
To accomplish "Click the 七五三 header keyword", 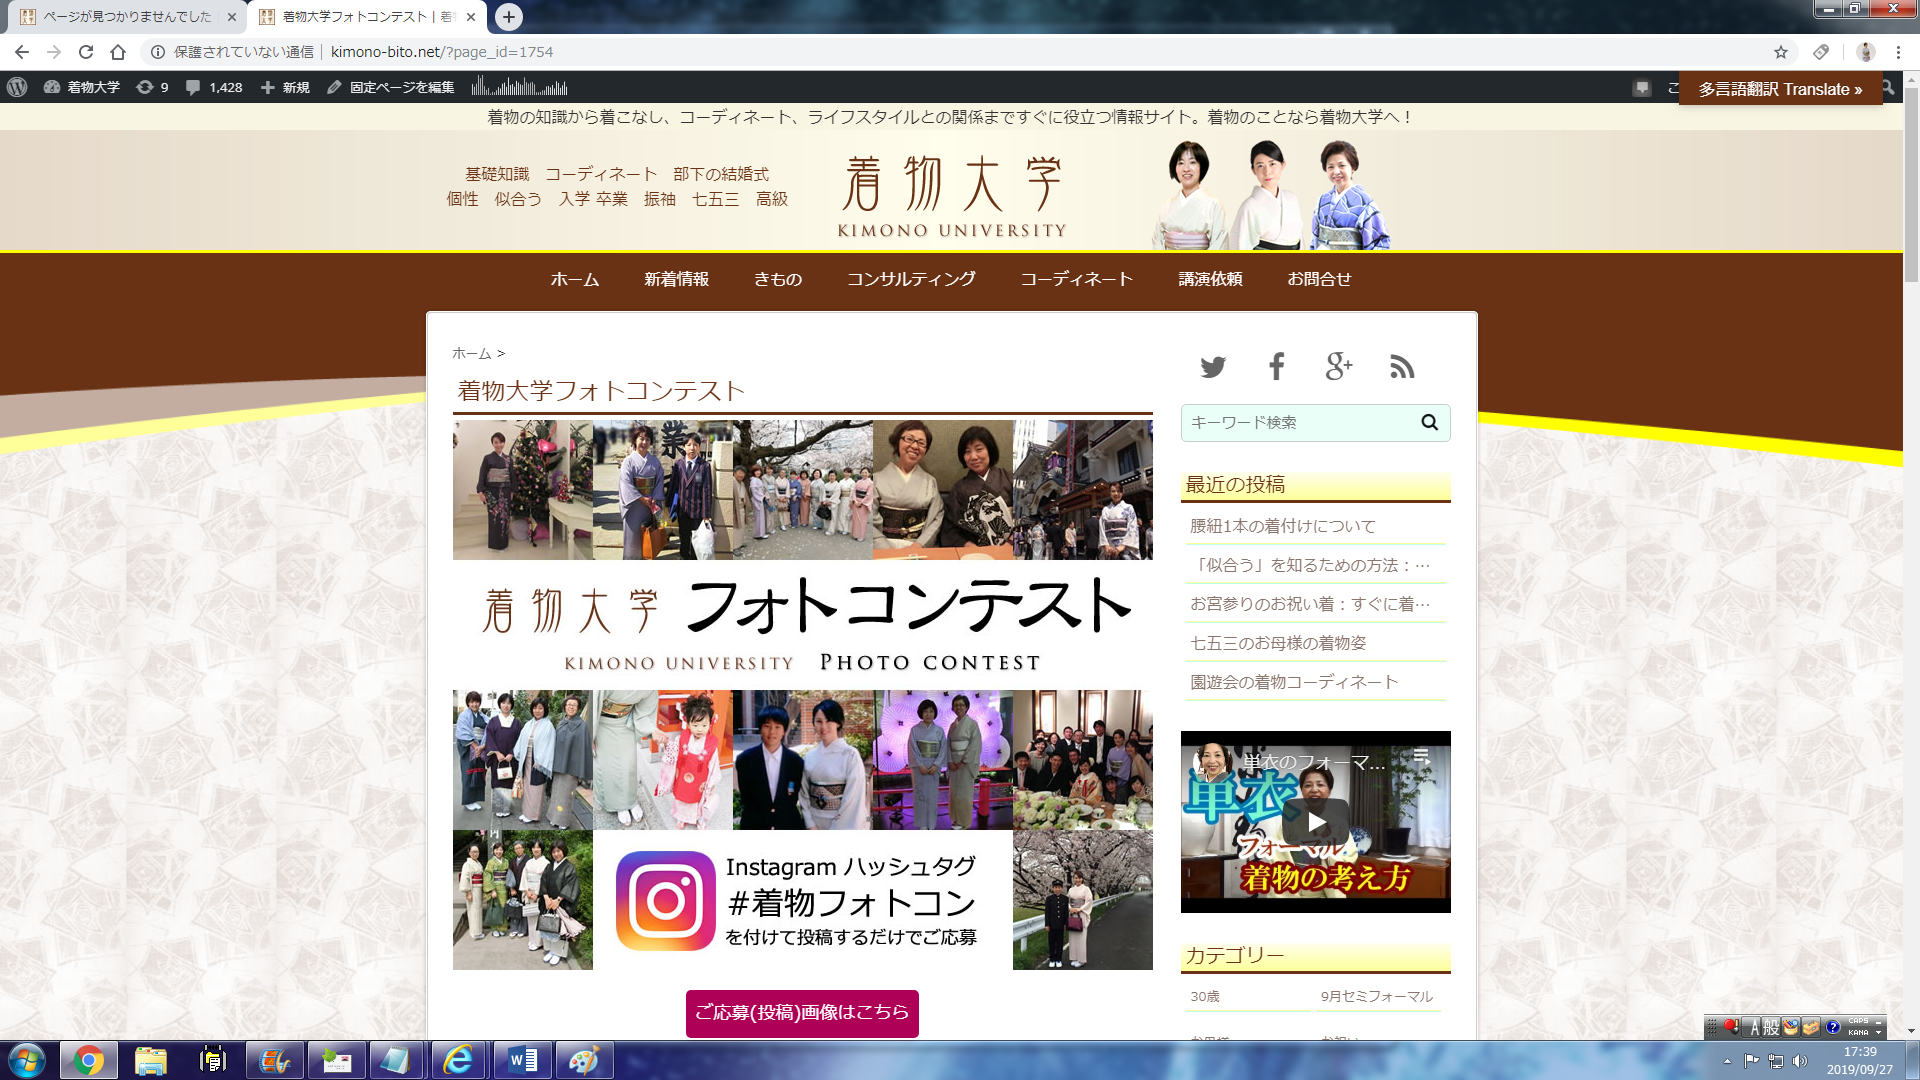I will (716, 199).
